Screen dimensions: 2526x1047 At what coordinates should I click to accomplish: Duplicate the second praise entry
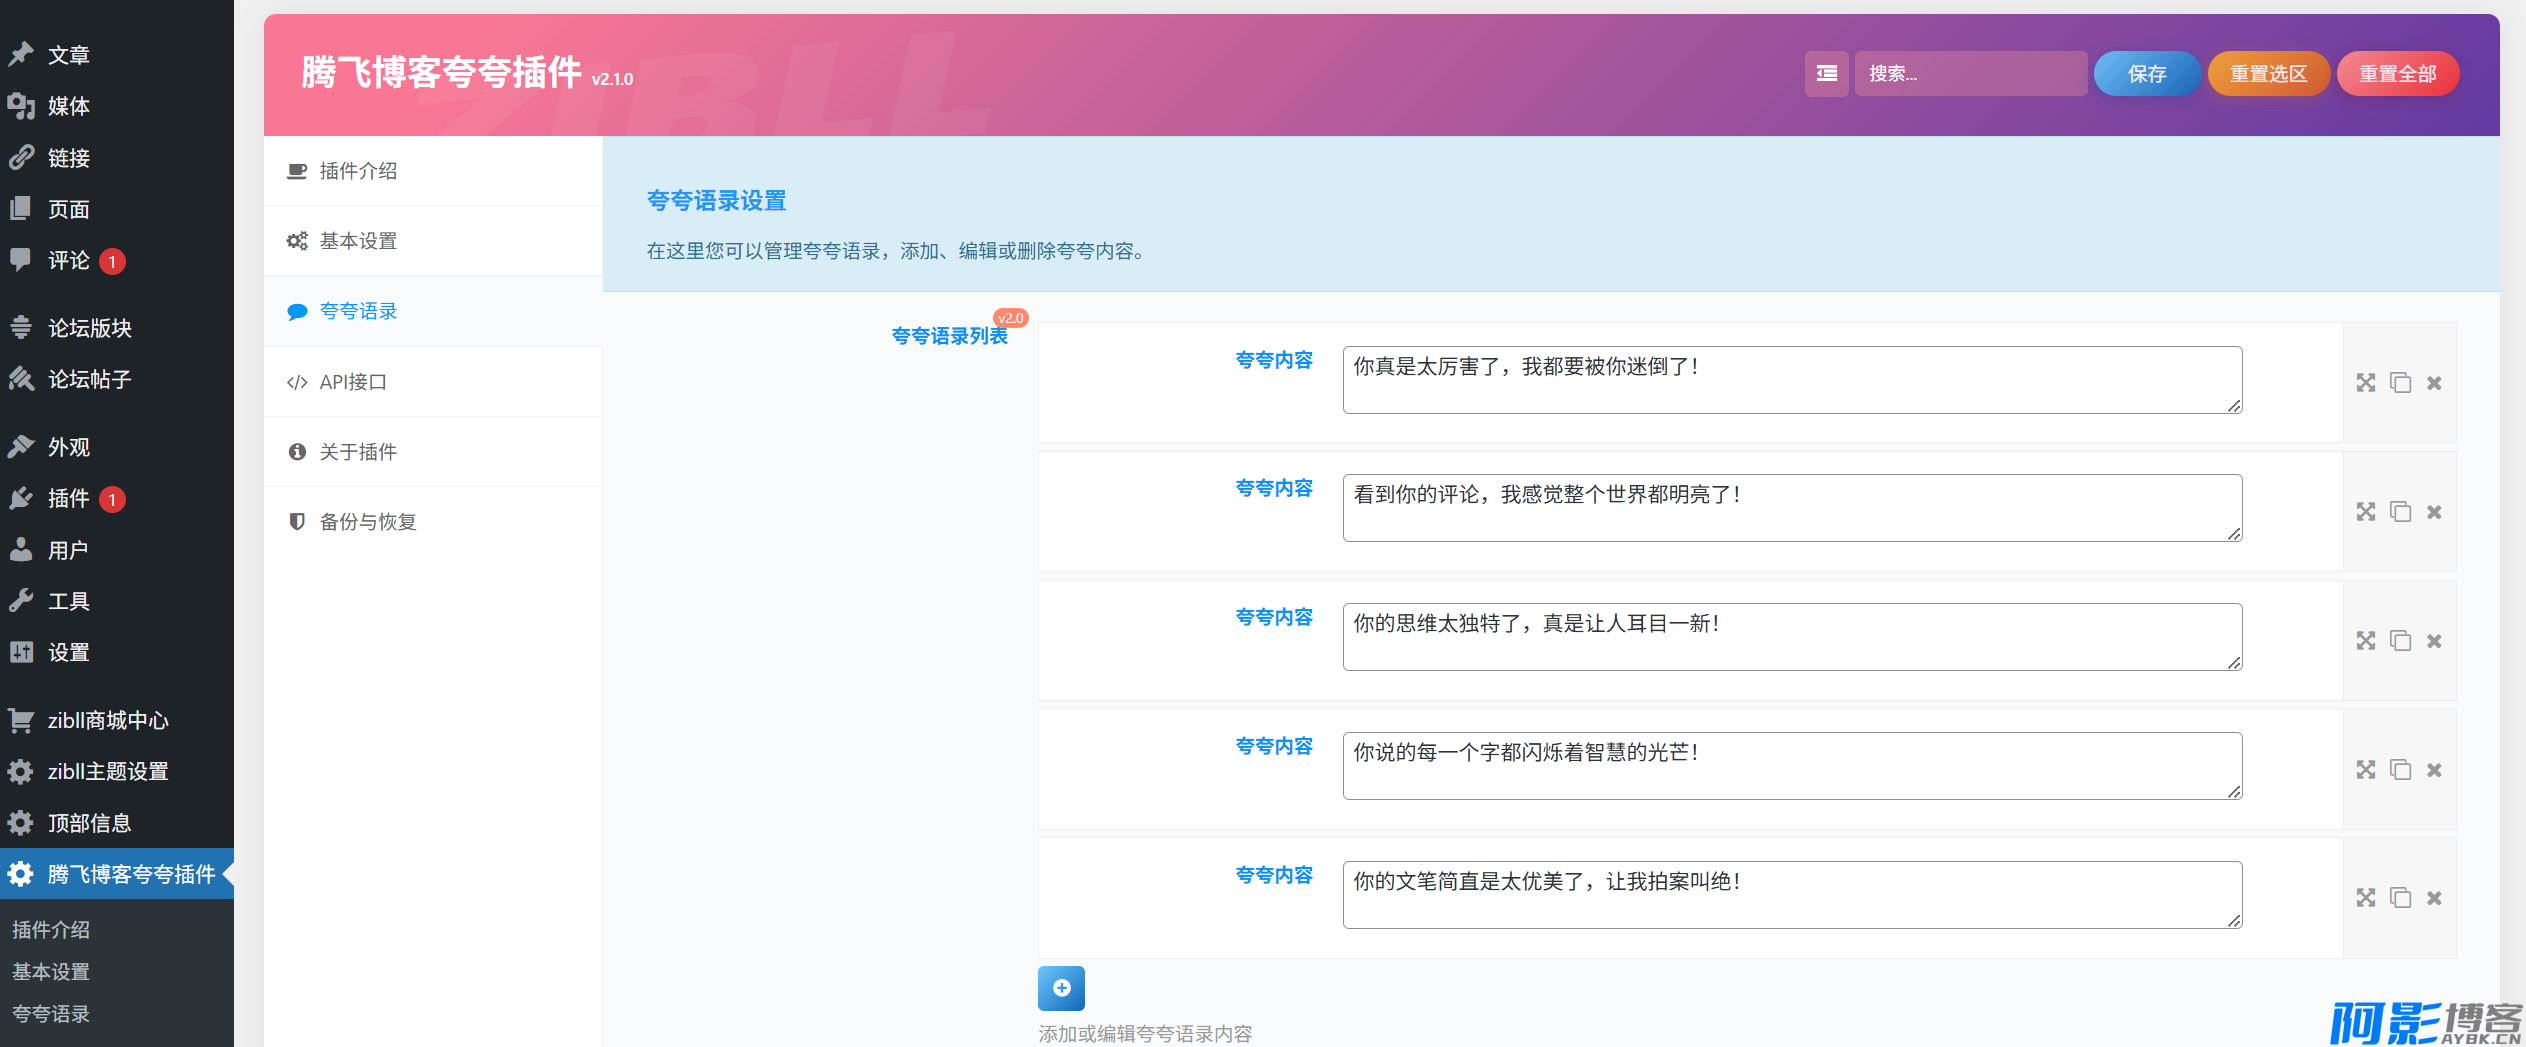coord(2400,512)
